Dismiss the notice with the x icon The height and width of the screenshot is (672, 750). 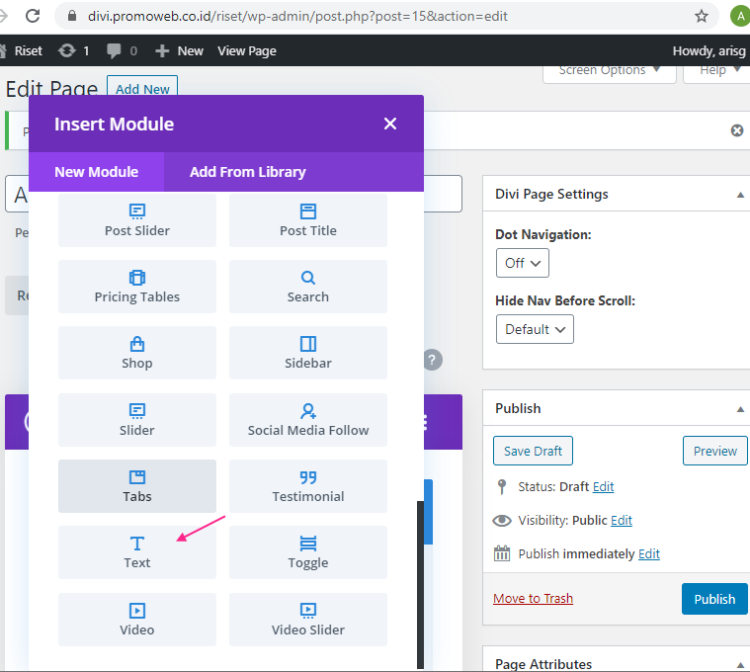(737, 131)
